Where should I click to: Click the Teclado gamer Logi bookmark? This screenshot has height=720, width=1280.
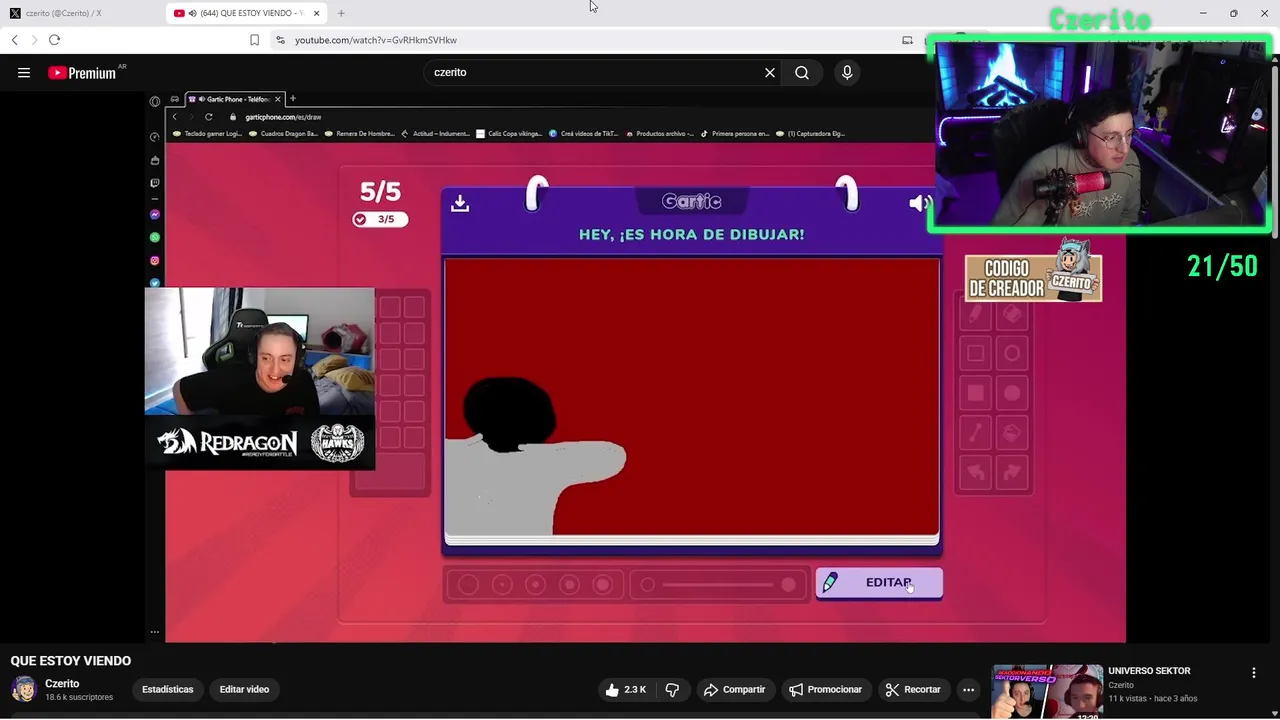[208, 133]
